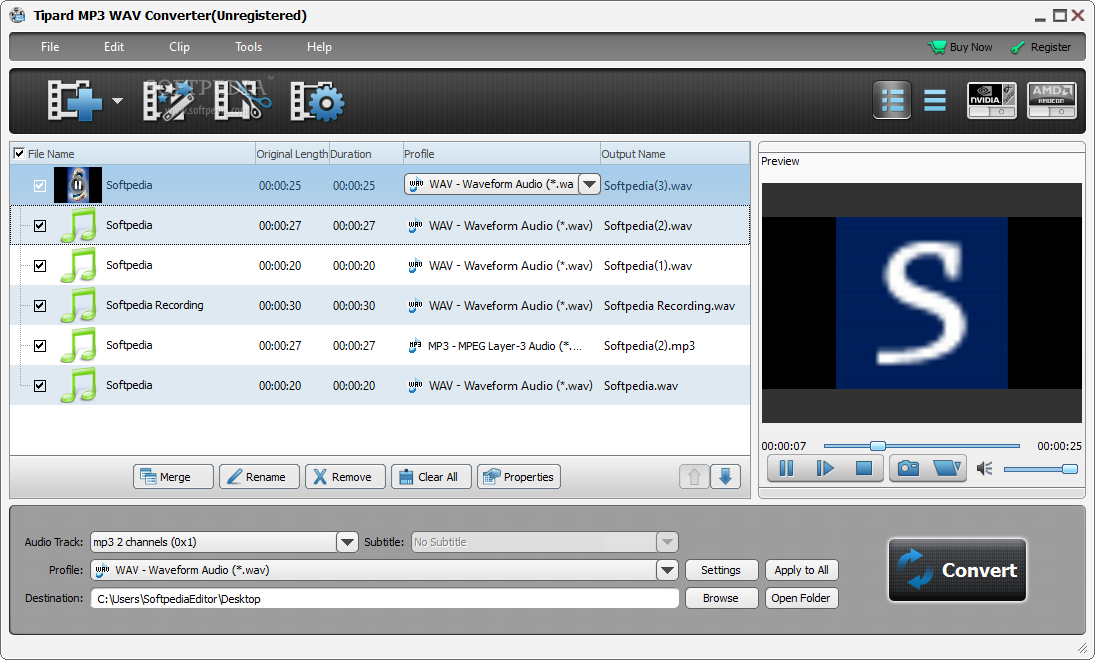Screen dimensions: 1095x660
Task: Pause the preview playback
Action: [786, 468]
